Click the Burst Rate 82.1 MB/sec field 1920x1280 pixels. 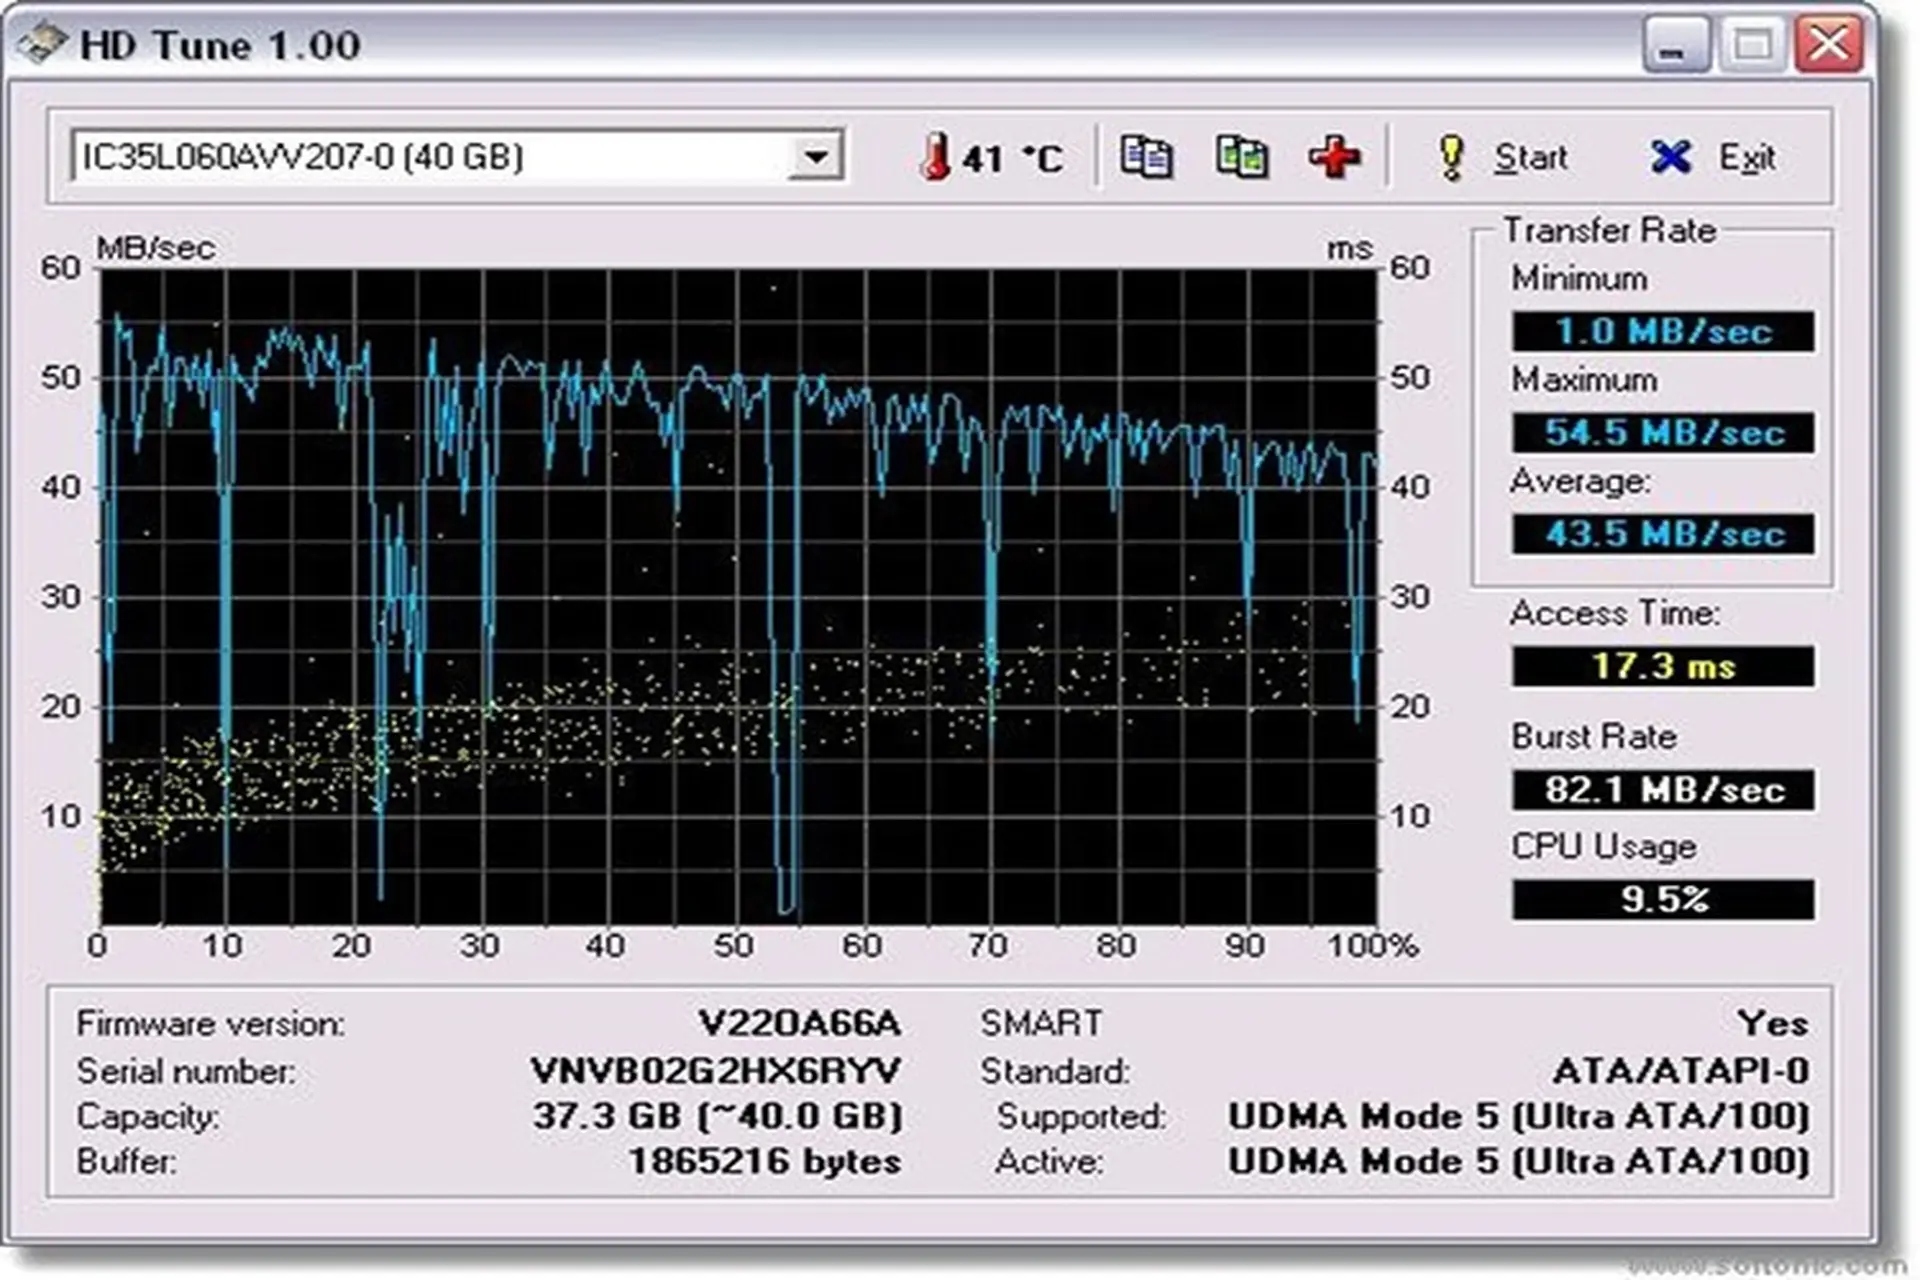pyautogui.click(x=1662, y=790)
